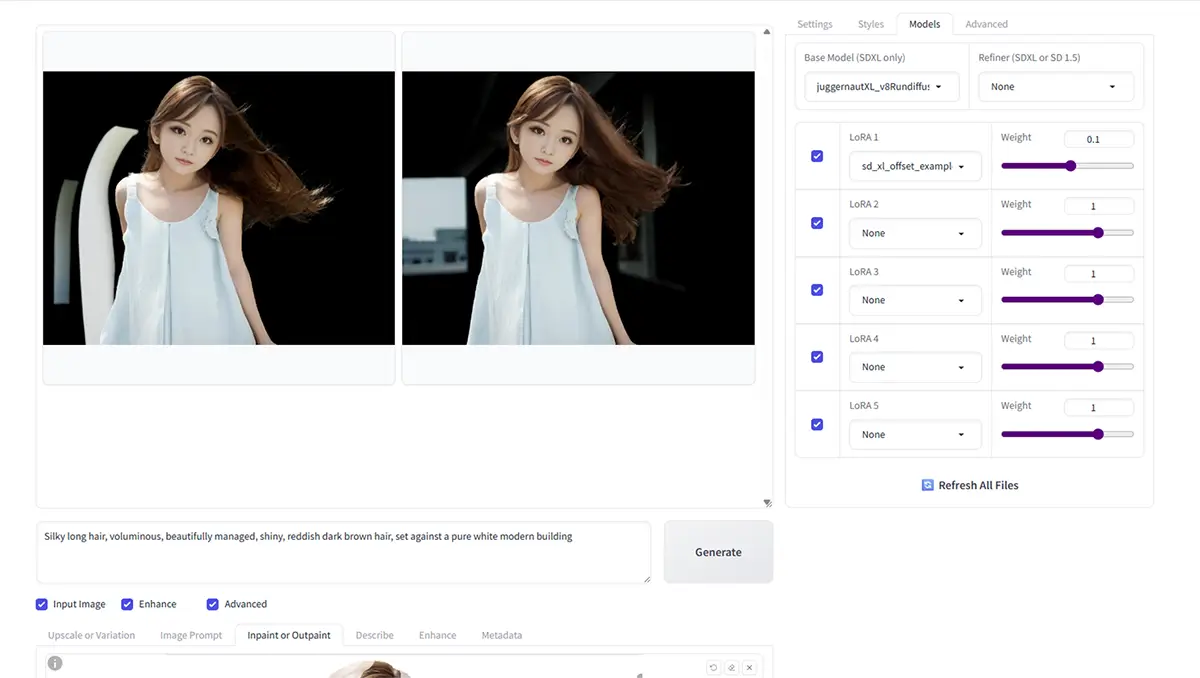Untick the LoRA 5 enable checkbox
Viewport: 1200px width, 678px height.
[817, 424]
